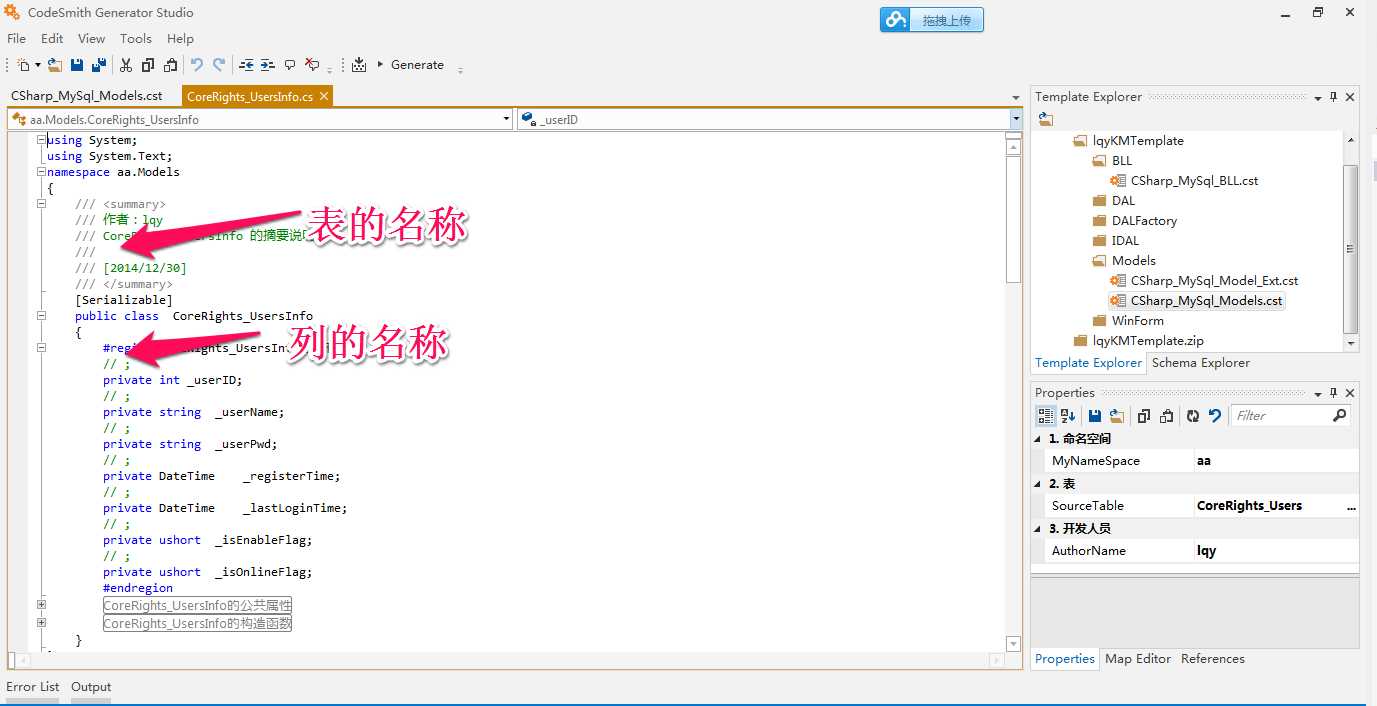Click the AuthorName value lqy

click(1276, 551)
